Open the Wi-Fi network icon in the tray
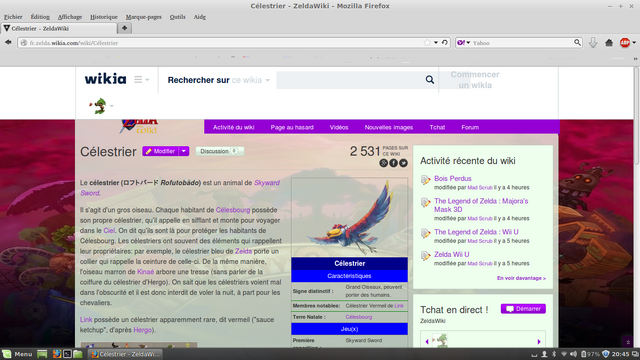 (x=564, y=354)
